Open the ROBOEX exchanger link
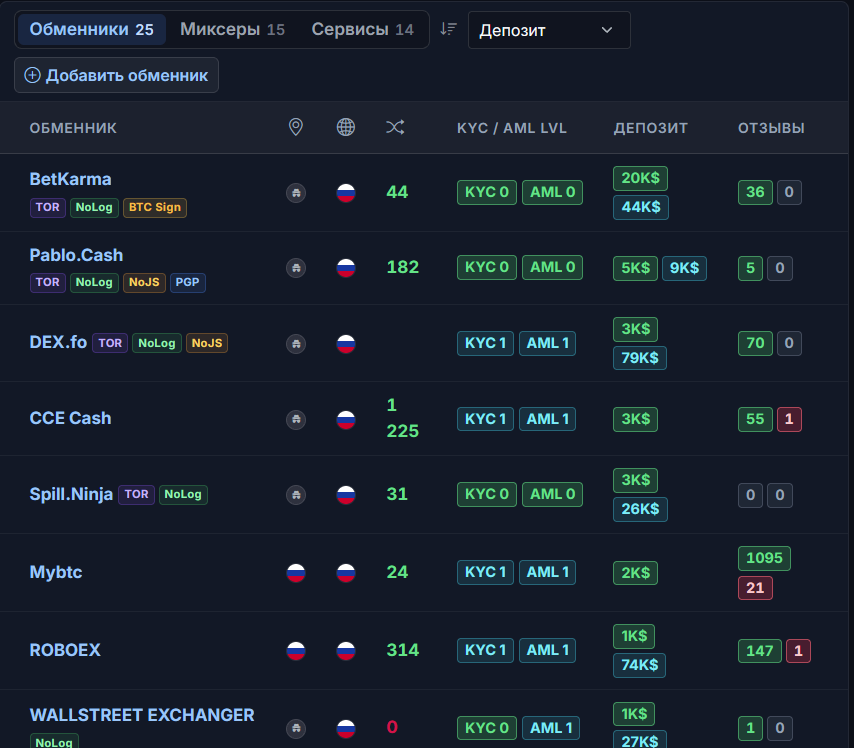The width and height of the screenshot is (854, 748). (x=65, y=650)
